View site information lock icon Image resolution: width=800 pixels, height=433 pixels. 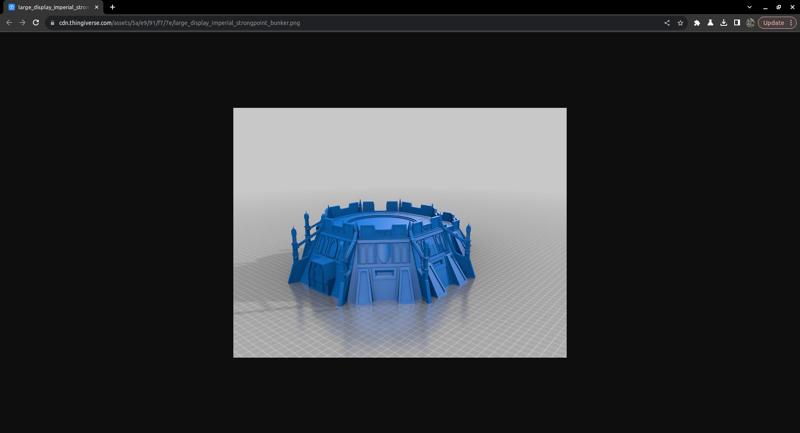[x=52, y=23]
